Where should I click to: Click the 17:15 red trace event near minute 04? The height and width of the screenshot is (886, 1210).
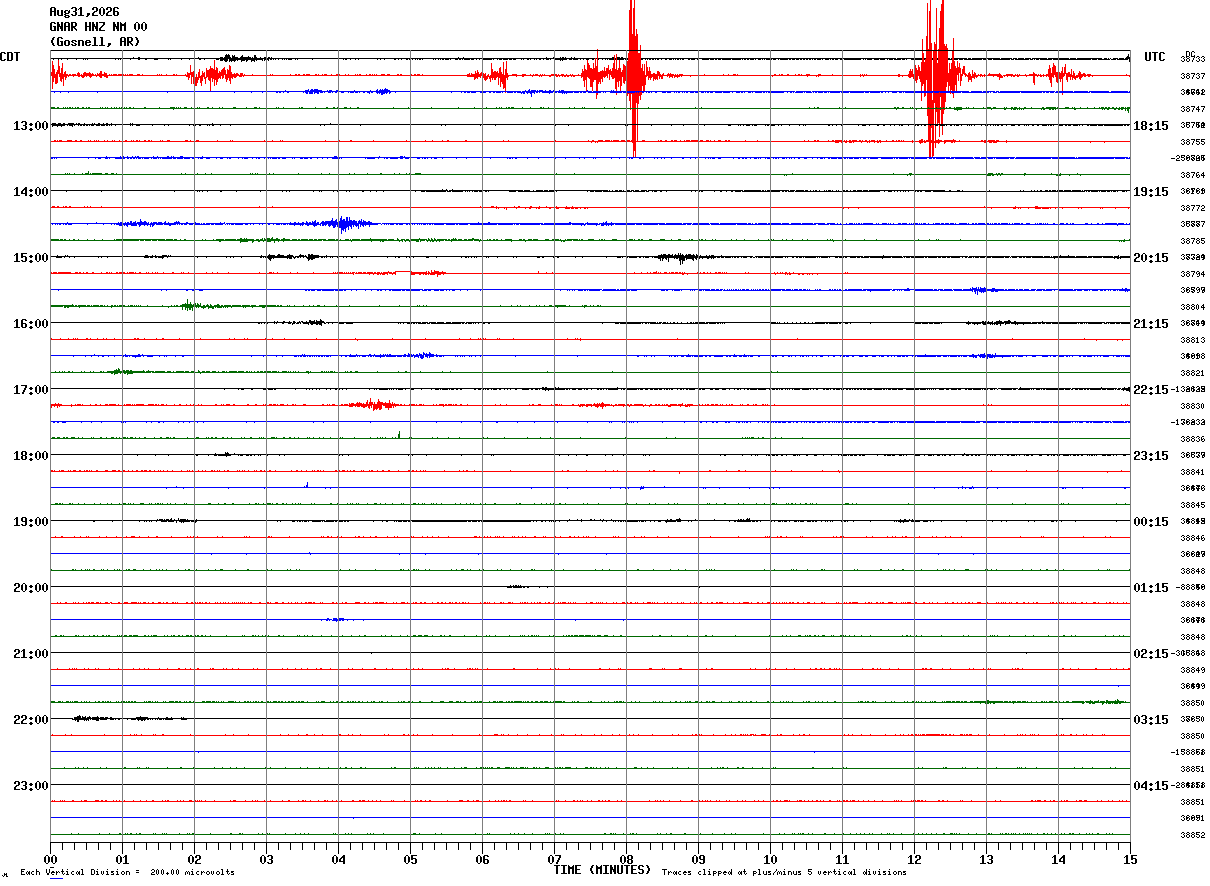click(372, 405)
